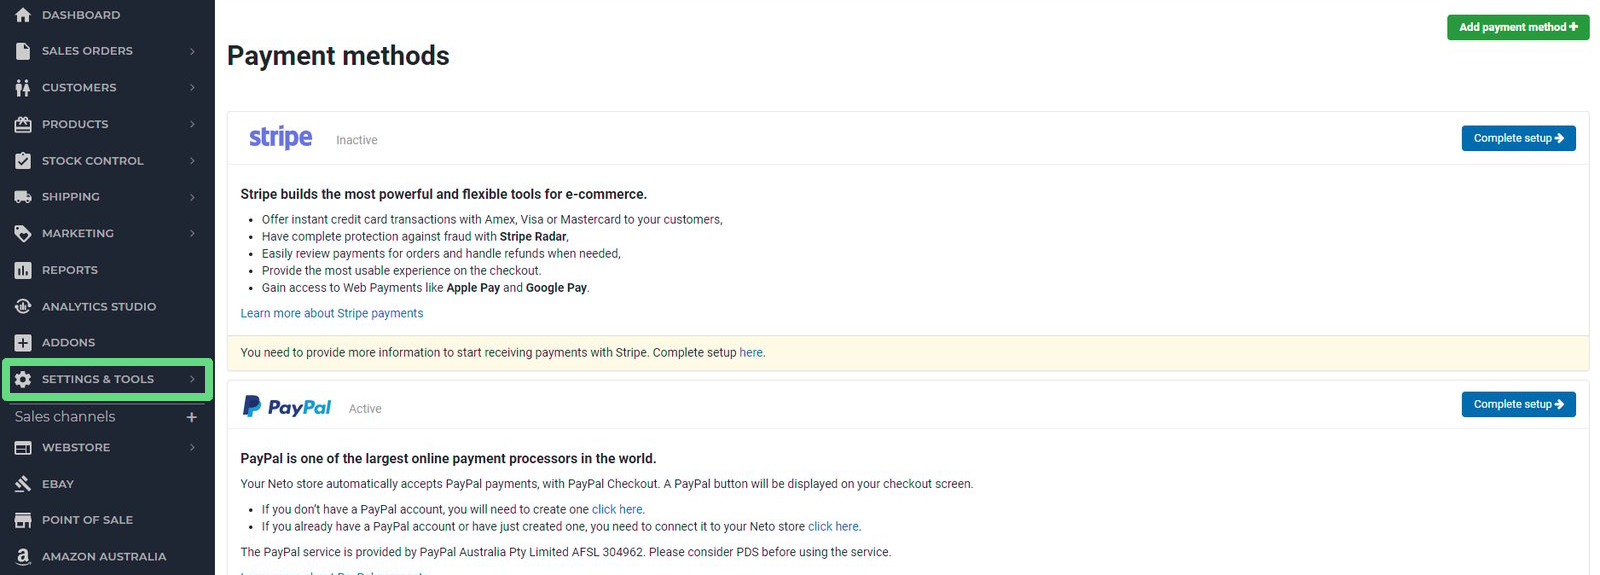This screenshot has width=1600, height=575.
Task: Click the Customers people icon
Action: click(x=23, y=88)
